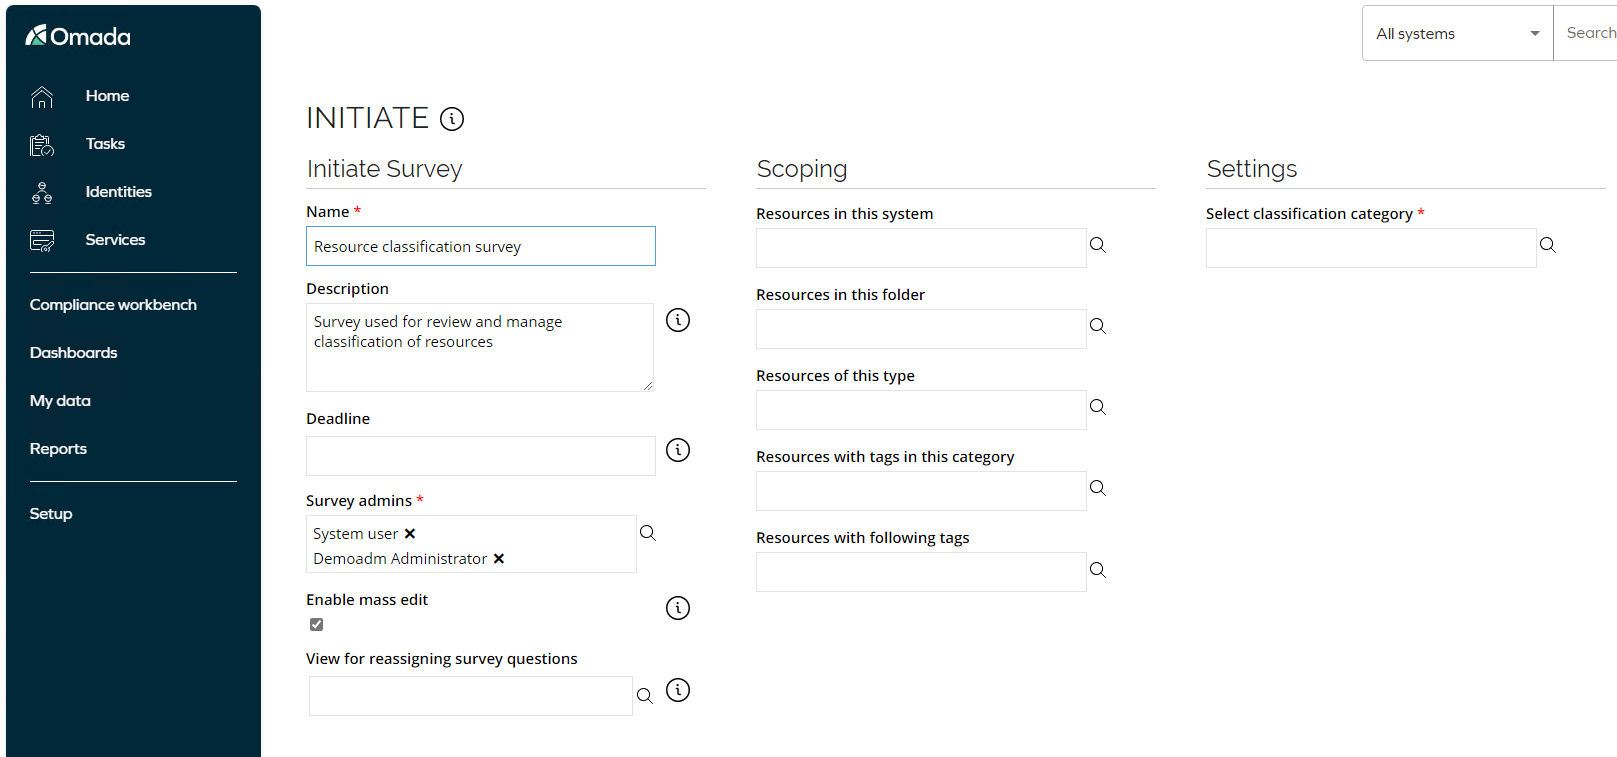
Task: Expand the All systems dropdown
Action: coord(1457,33)
